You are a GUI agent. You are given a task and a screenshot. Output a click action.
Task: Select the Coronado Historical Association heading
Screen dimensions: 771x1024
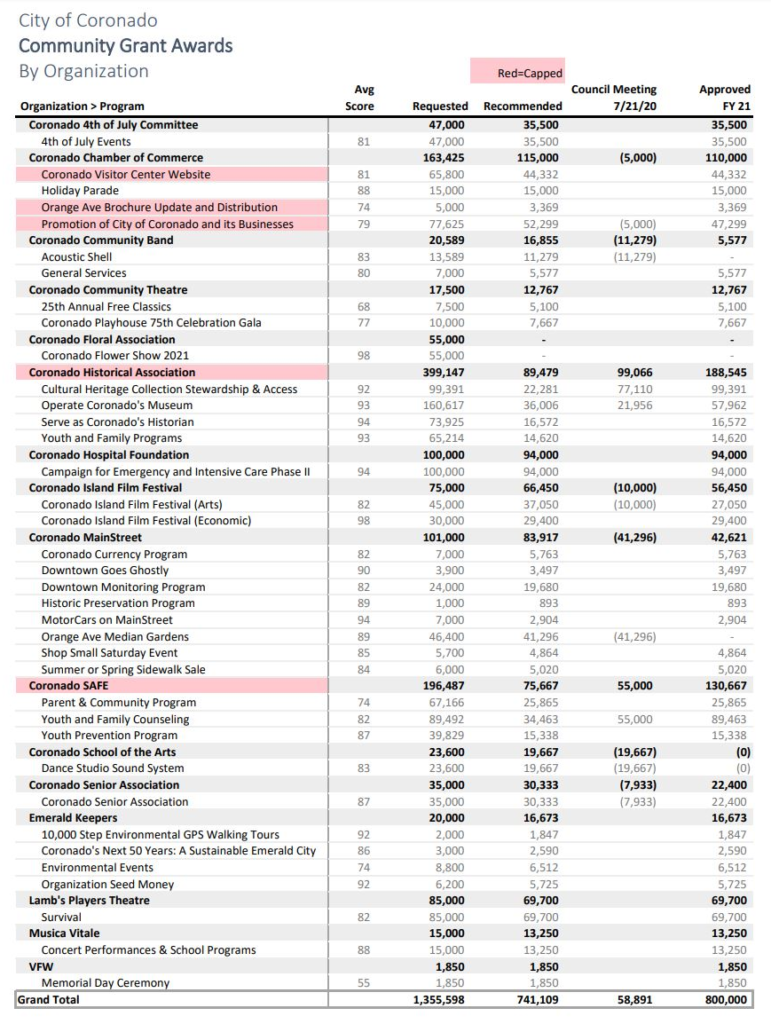(x=112, y=372)
